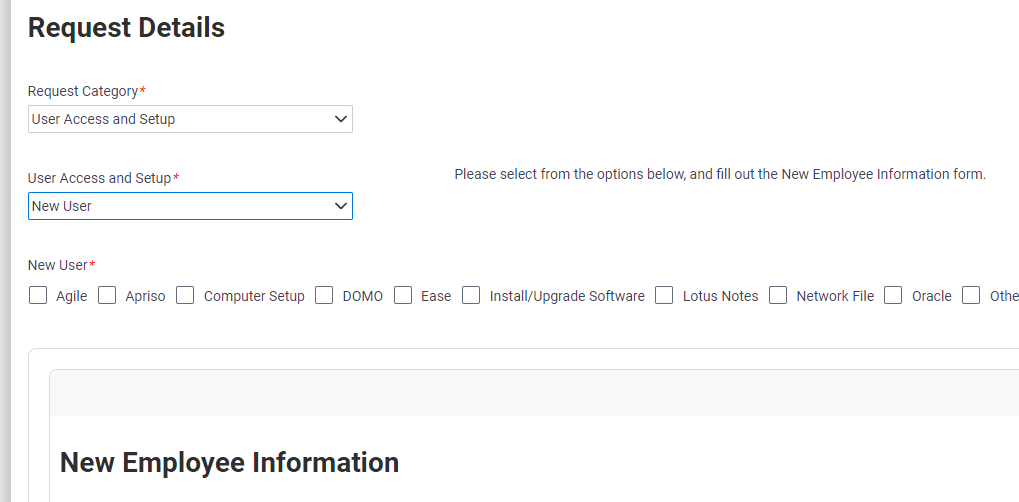Click the New User field label

tap(58, 265)
